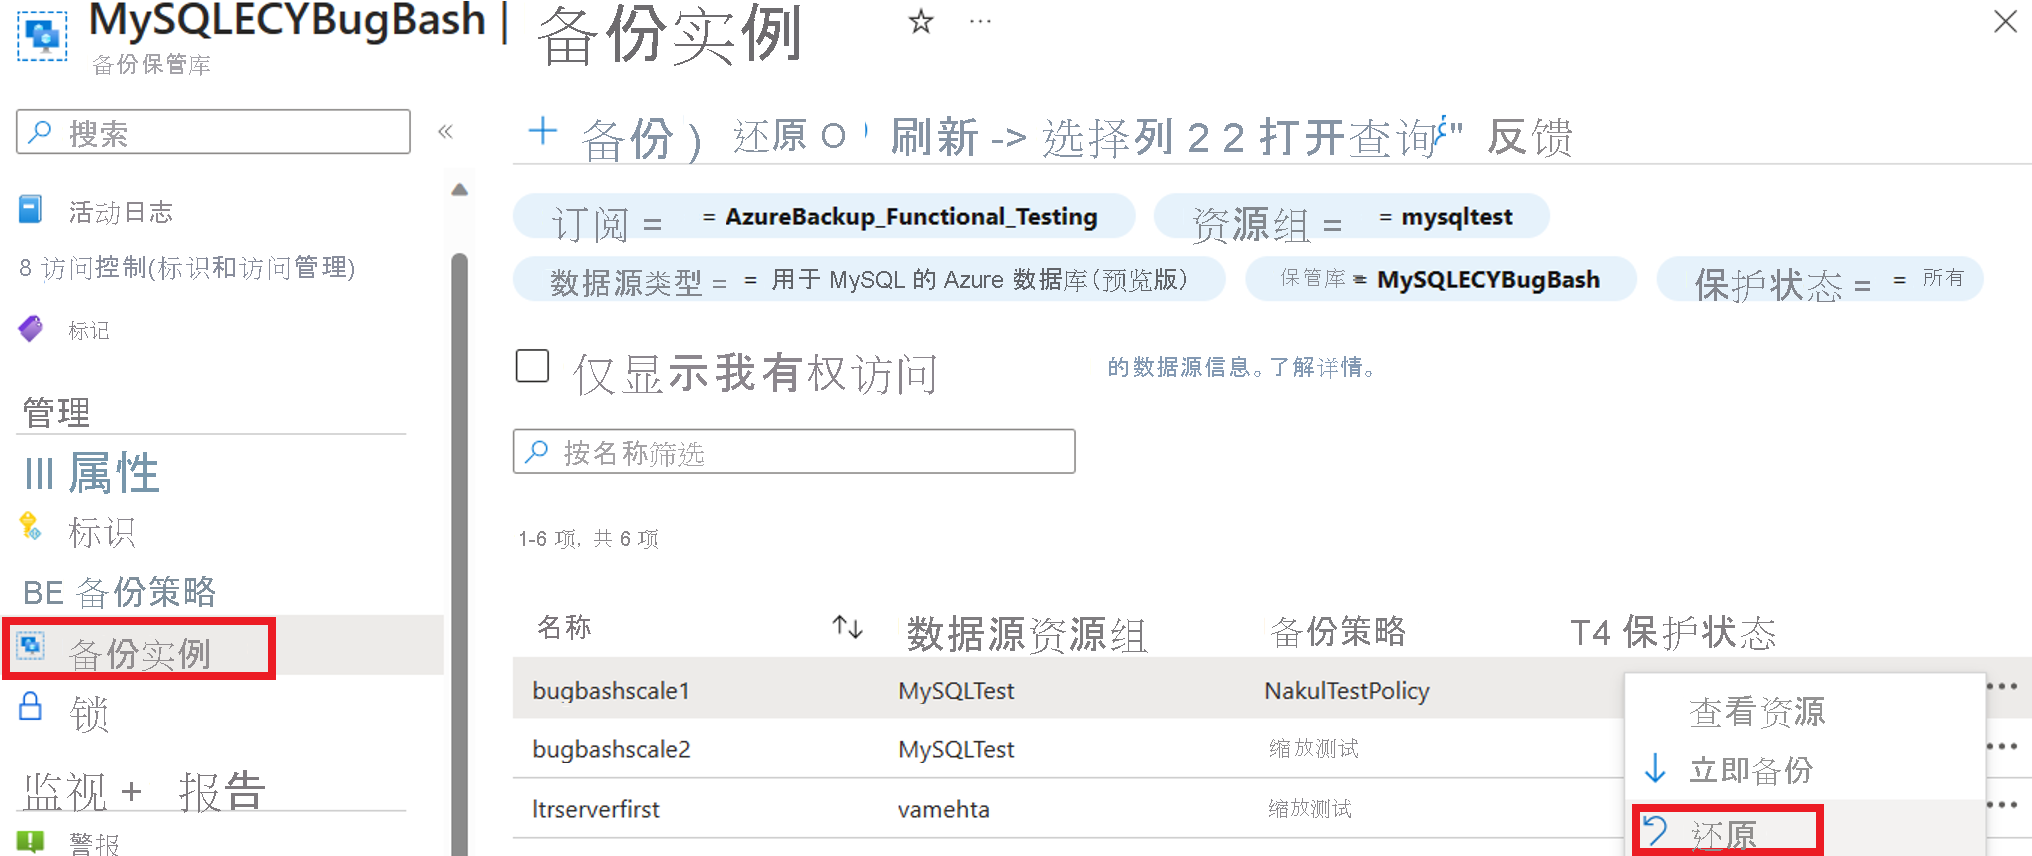Search the resource menu

coord(213,132)
